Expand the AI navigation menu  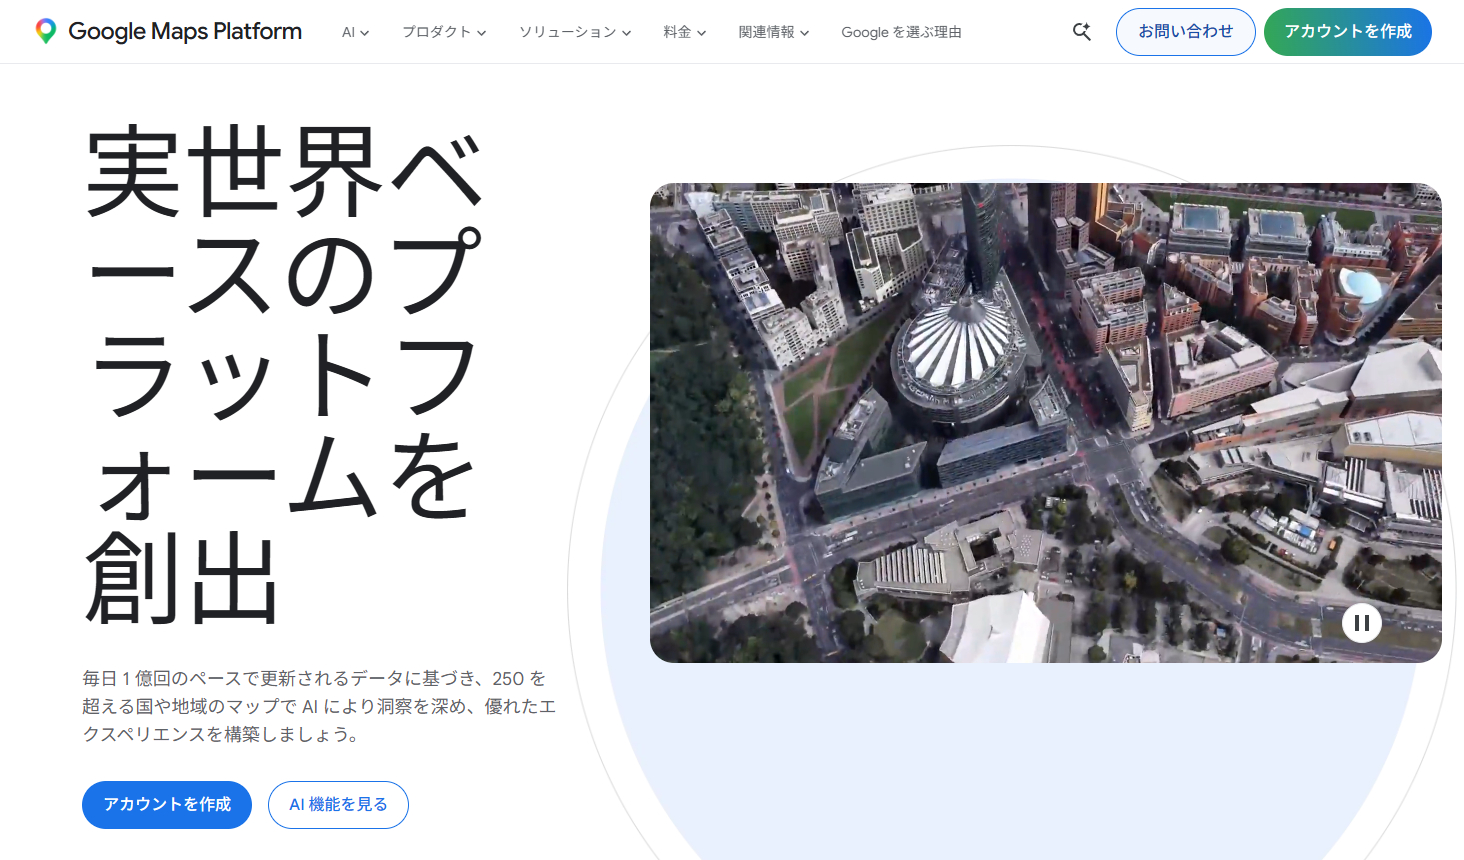[x=348, y=32]
